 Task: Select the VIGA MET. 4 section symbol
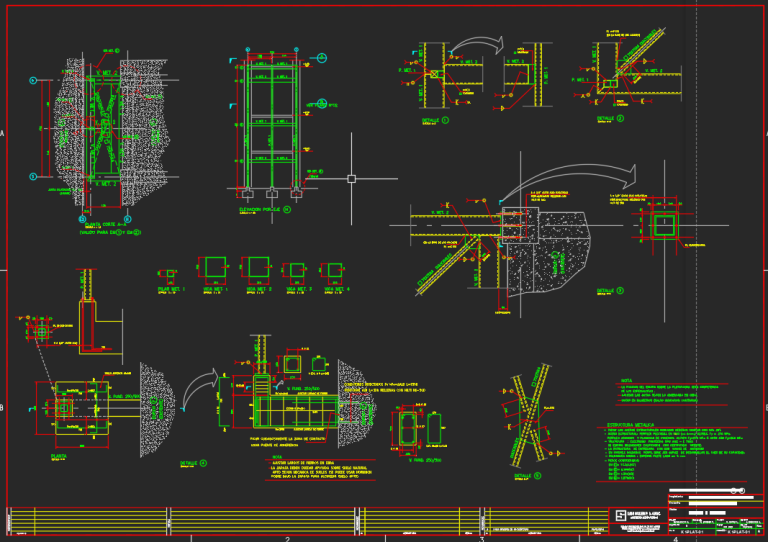click(x=335, y=270)
